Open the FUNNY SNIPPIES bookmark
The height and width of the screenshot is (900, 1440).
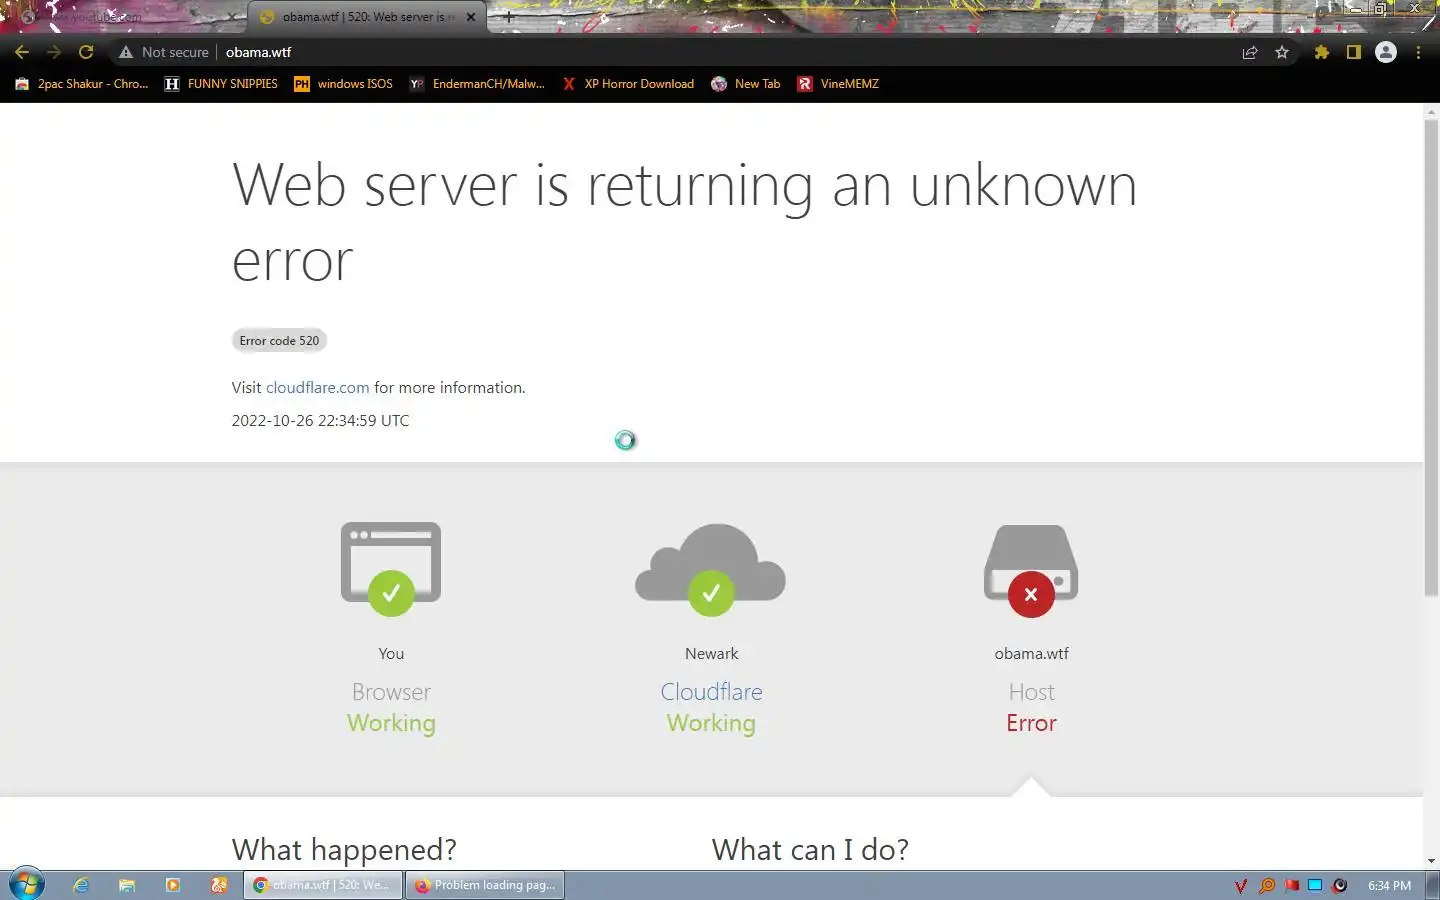click(222, 84)
